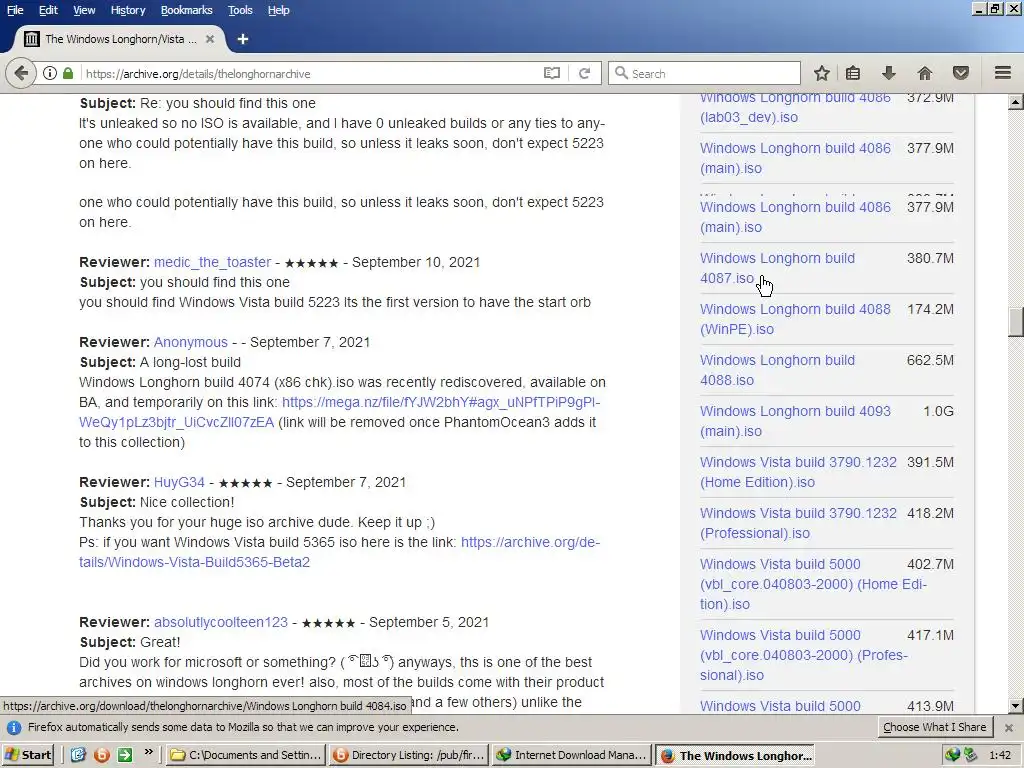Download Vista build 3790.1232 (Home Edition).iso
Screen dimensions: 1024x768
(798, 472)
